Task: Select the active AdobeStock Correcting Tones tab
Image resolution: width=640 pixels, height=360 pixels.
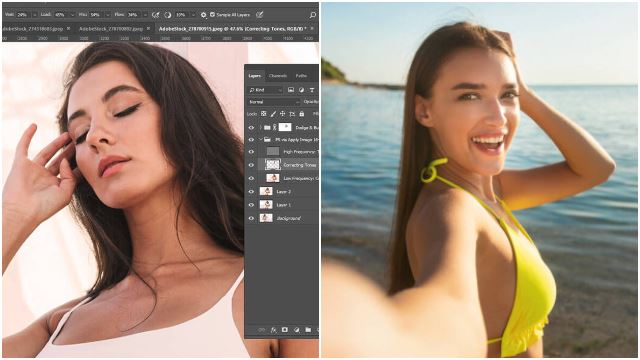Action: (232, 29)
